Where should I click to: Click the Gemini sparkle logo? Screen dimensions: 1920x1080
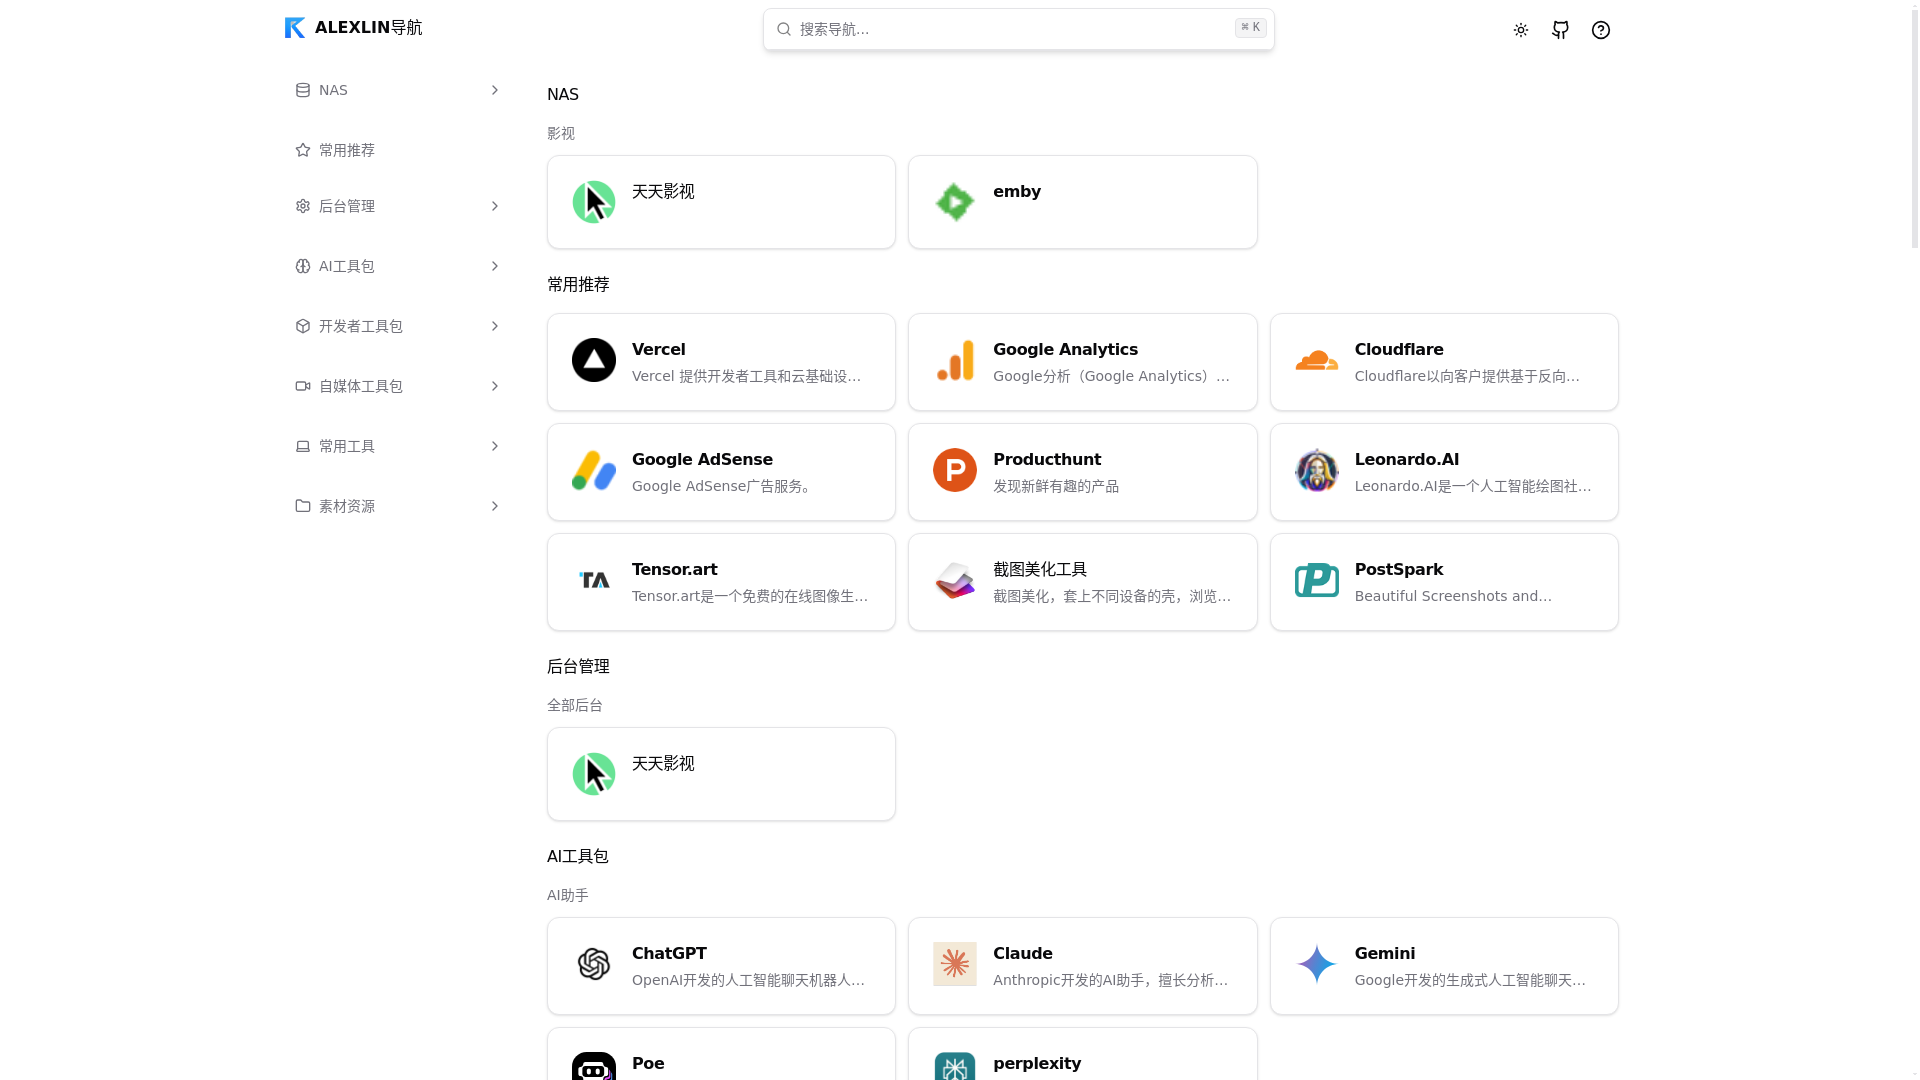(x=1317, y=964)
